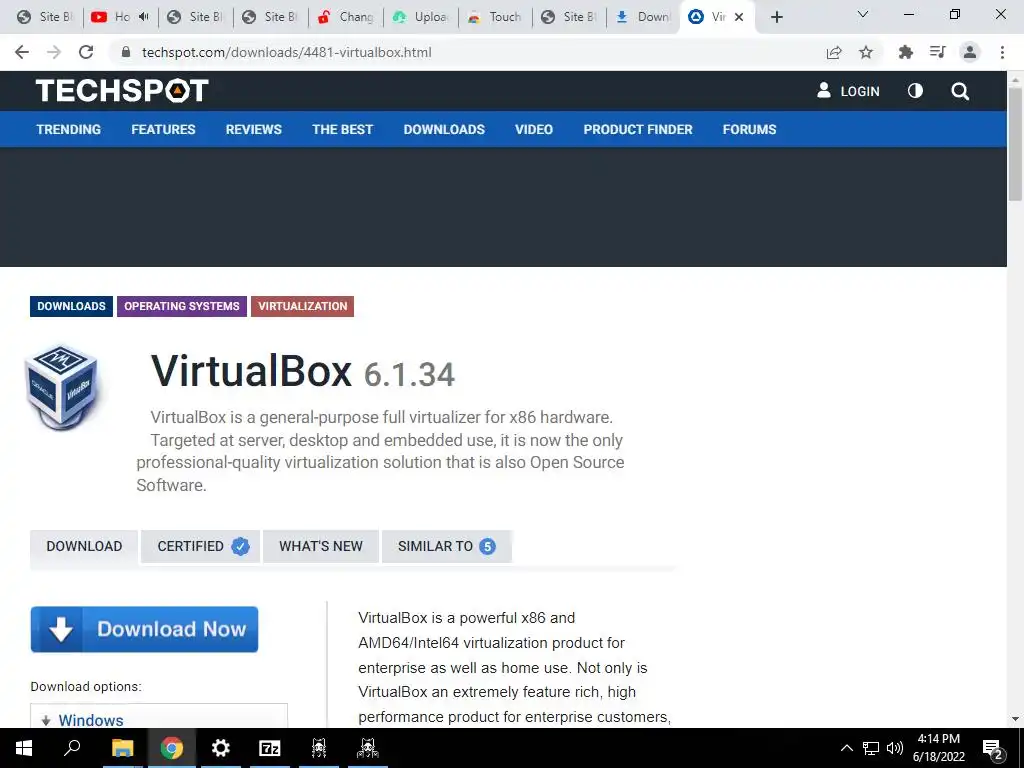This screenshot has width=1024, height=768.
Task: Click the scrollbar down arrow
Action: pos(1015,719)
